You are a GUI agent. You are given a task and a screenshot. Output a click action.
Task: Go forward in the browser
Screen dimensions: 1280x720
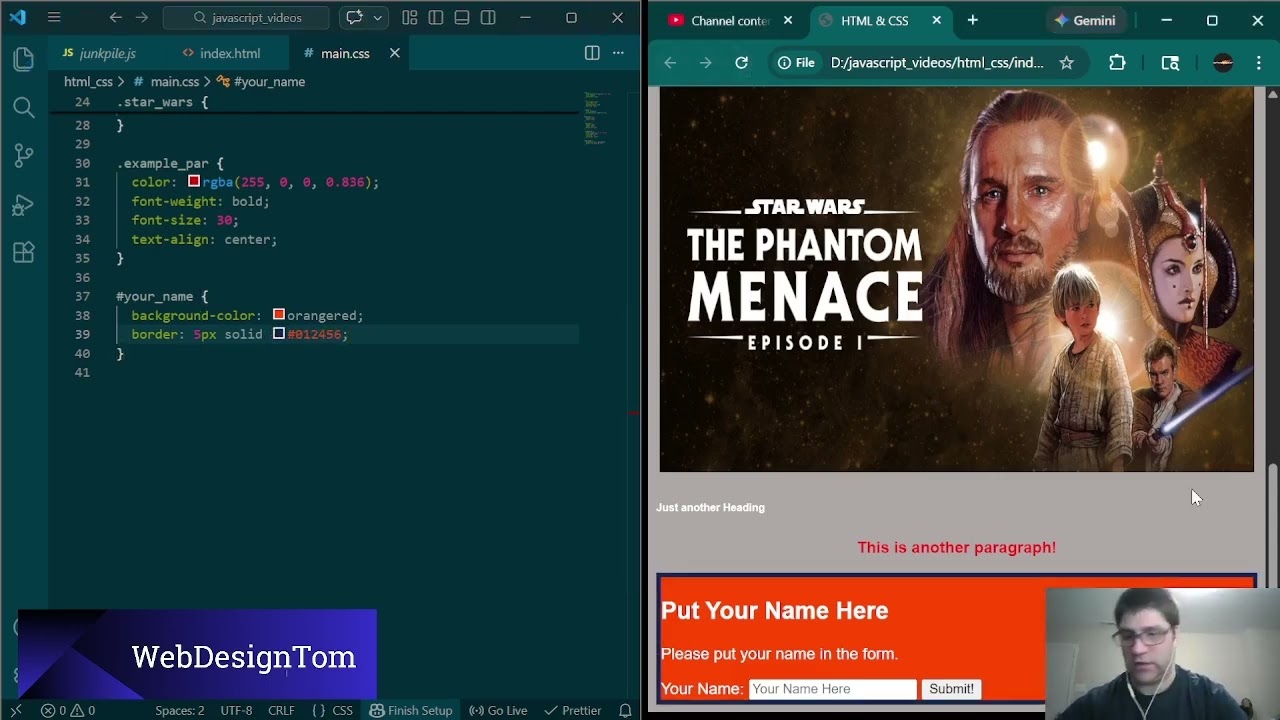tap(706, 63)
